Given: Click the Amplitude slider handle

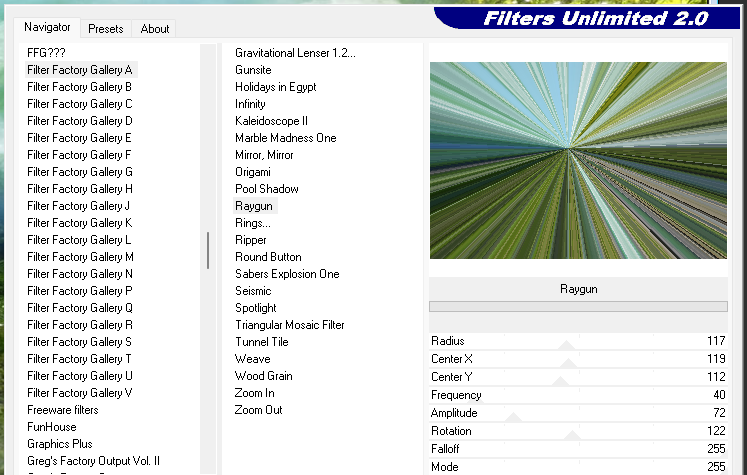Looking at the screenshot, I should coord(513,417).
